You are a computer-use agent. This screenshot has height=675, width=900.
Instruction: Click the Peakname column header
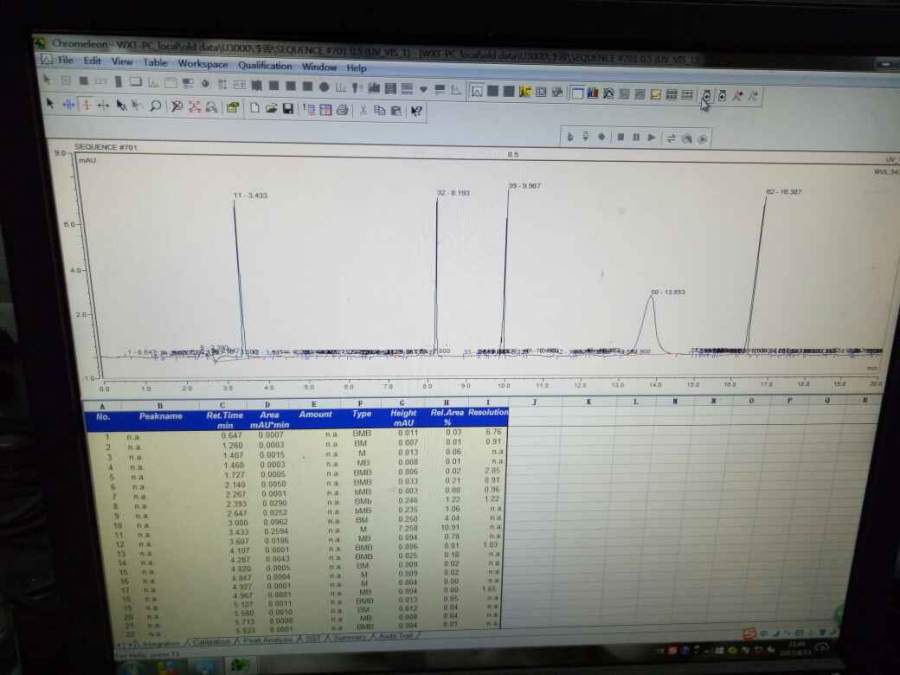tap(161, 416)
